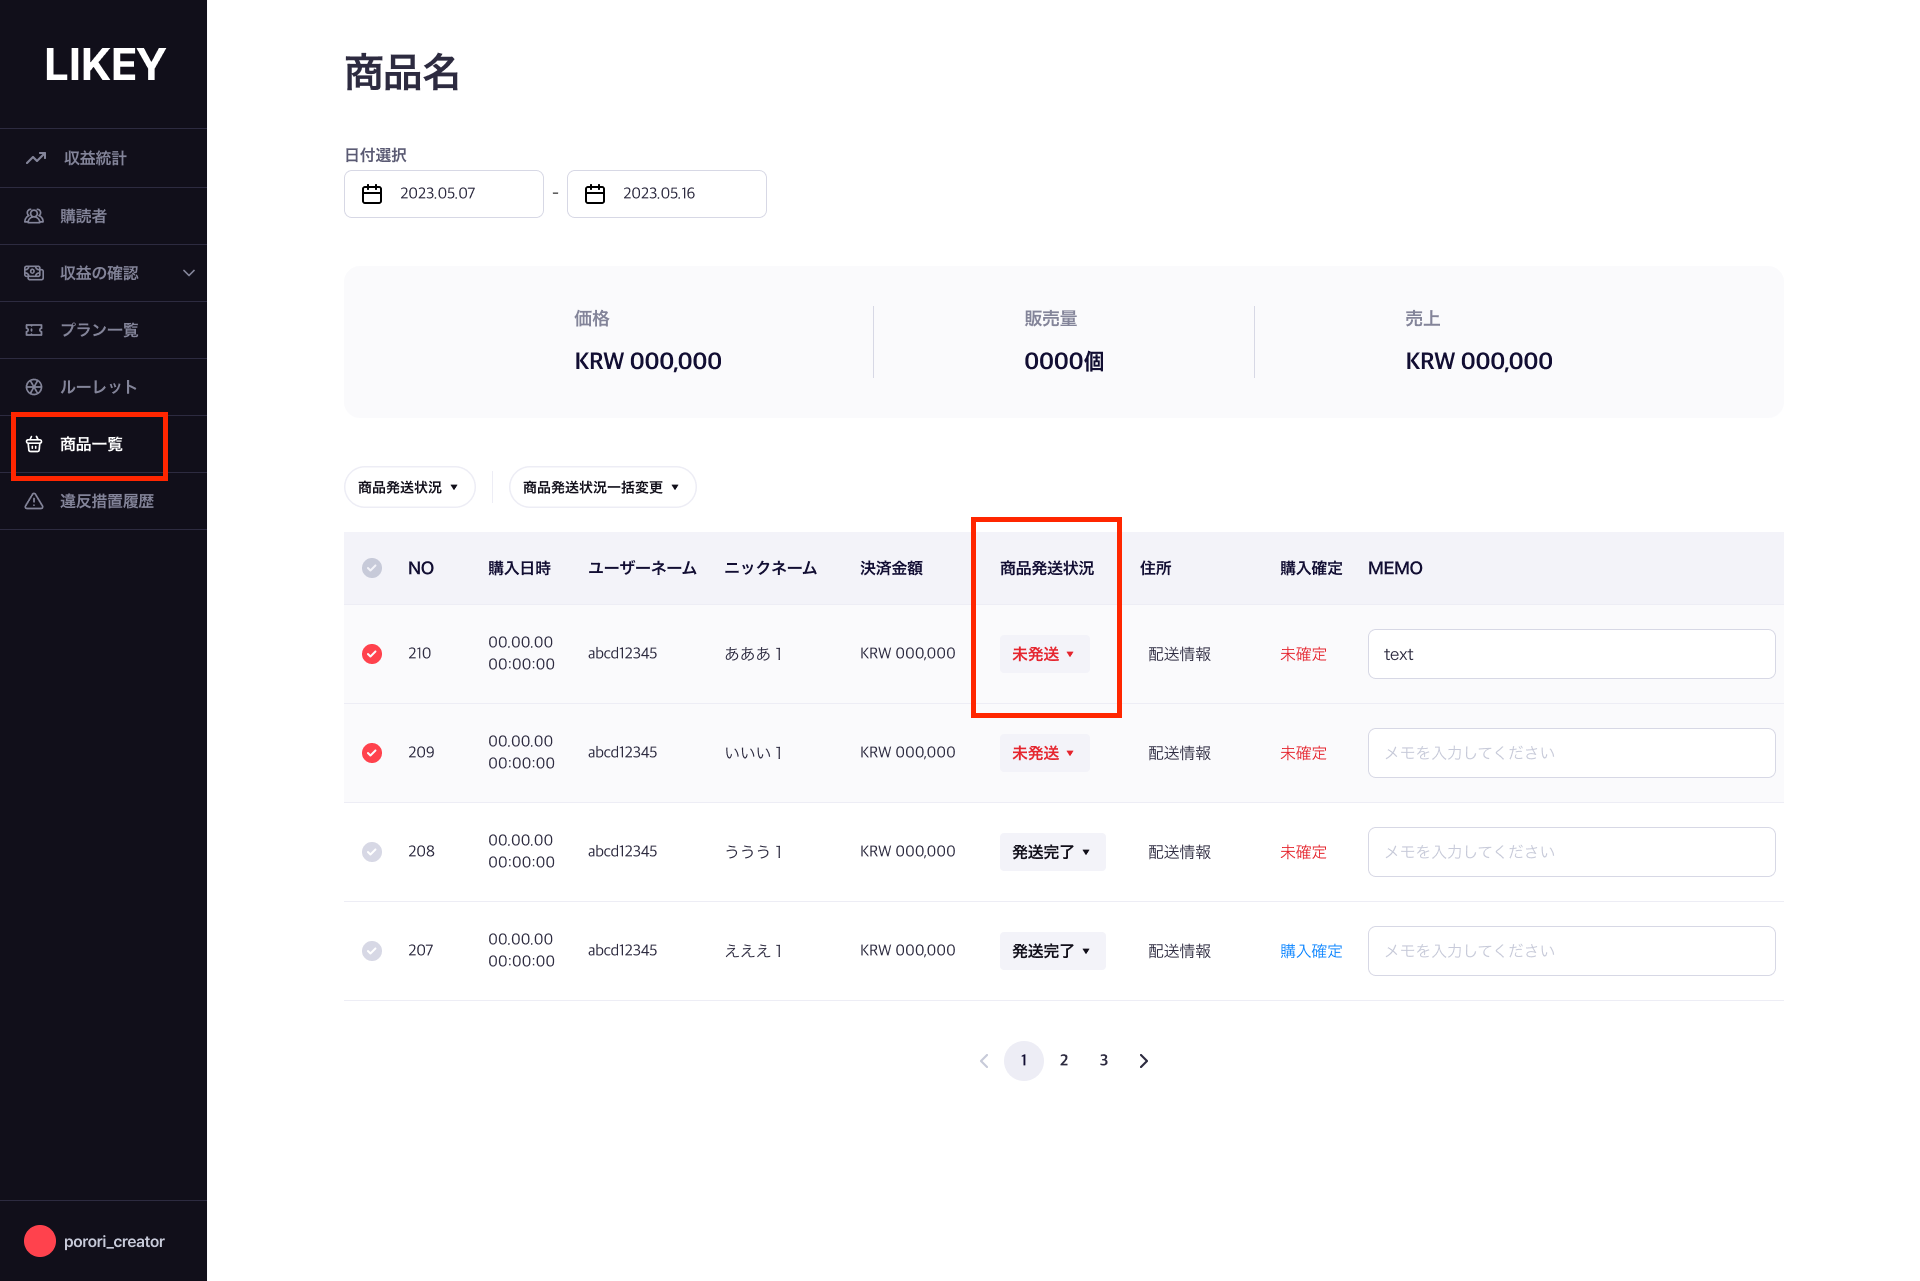
Task: Click the revenue statistics chart icon
Action: [x=36, y=158]
